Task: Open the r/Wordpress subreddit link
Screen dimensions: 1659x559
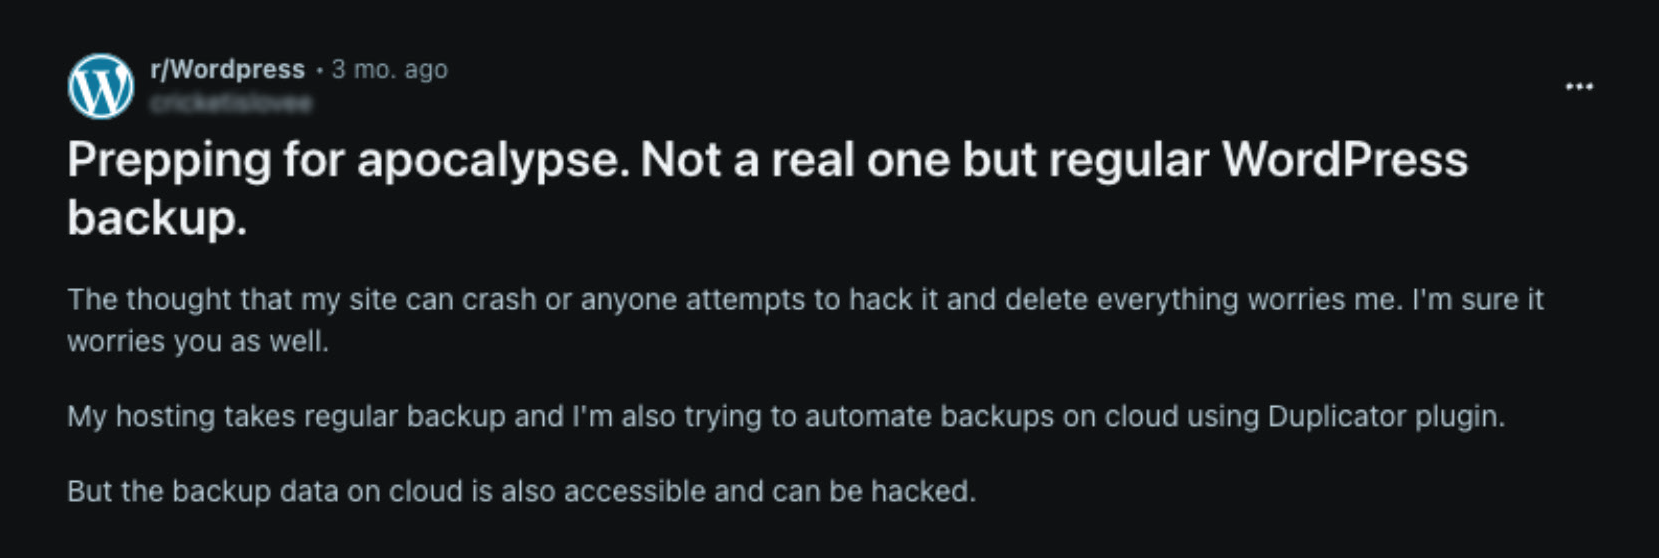Action: coord(227,69)
